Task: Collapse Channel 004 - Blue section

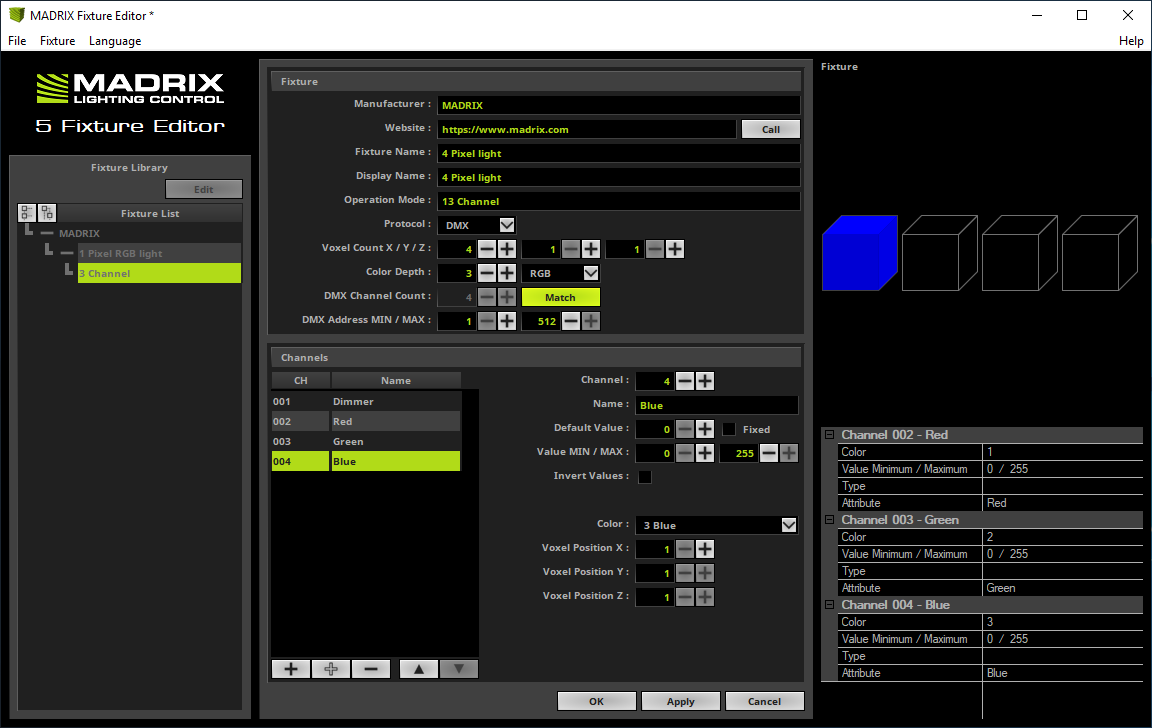Action: [x=829, y=605]
